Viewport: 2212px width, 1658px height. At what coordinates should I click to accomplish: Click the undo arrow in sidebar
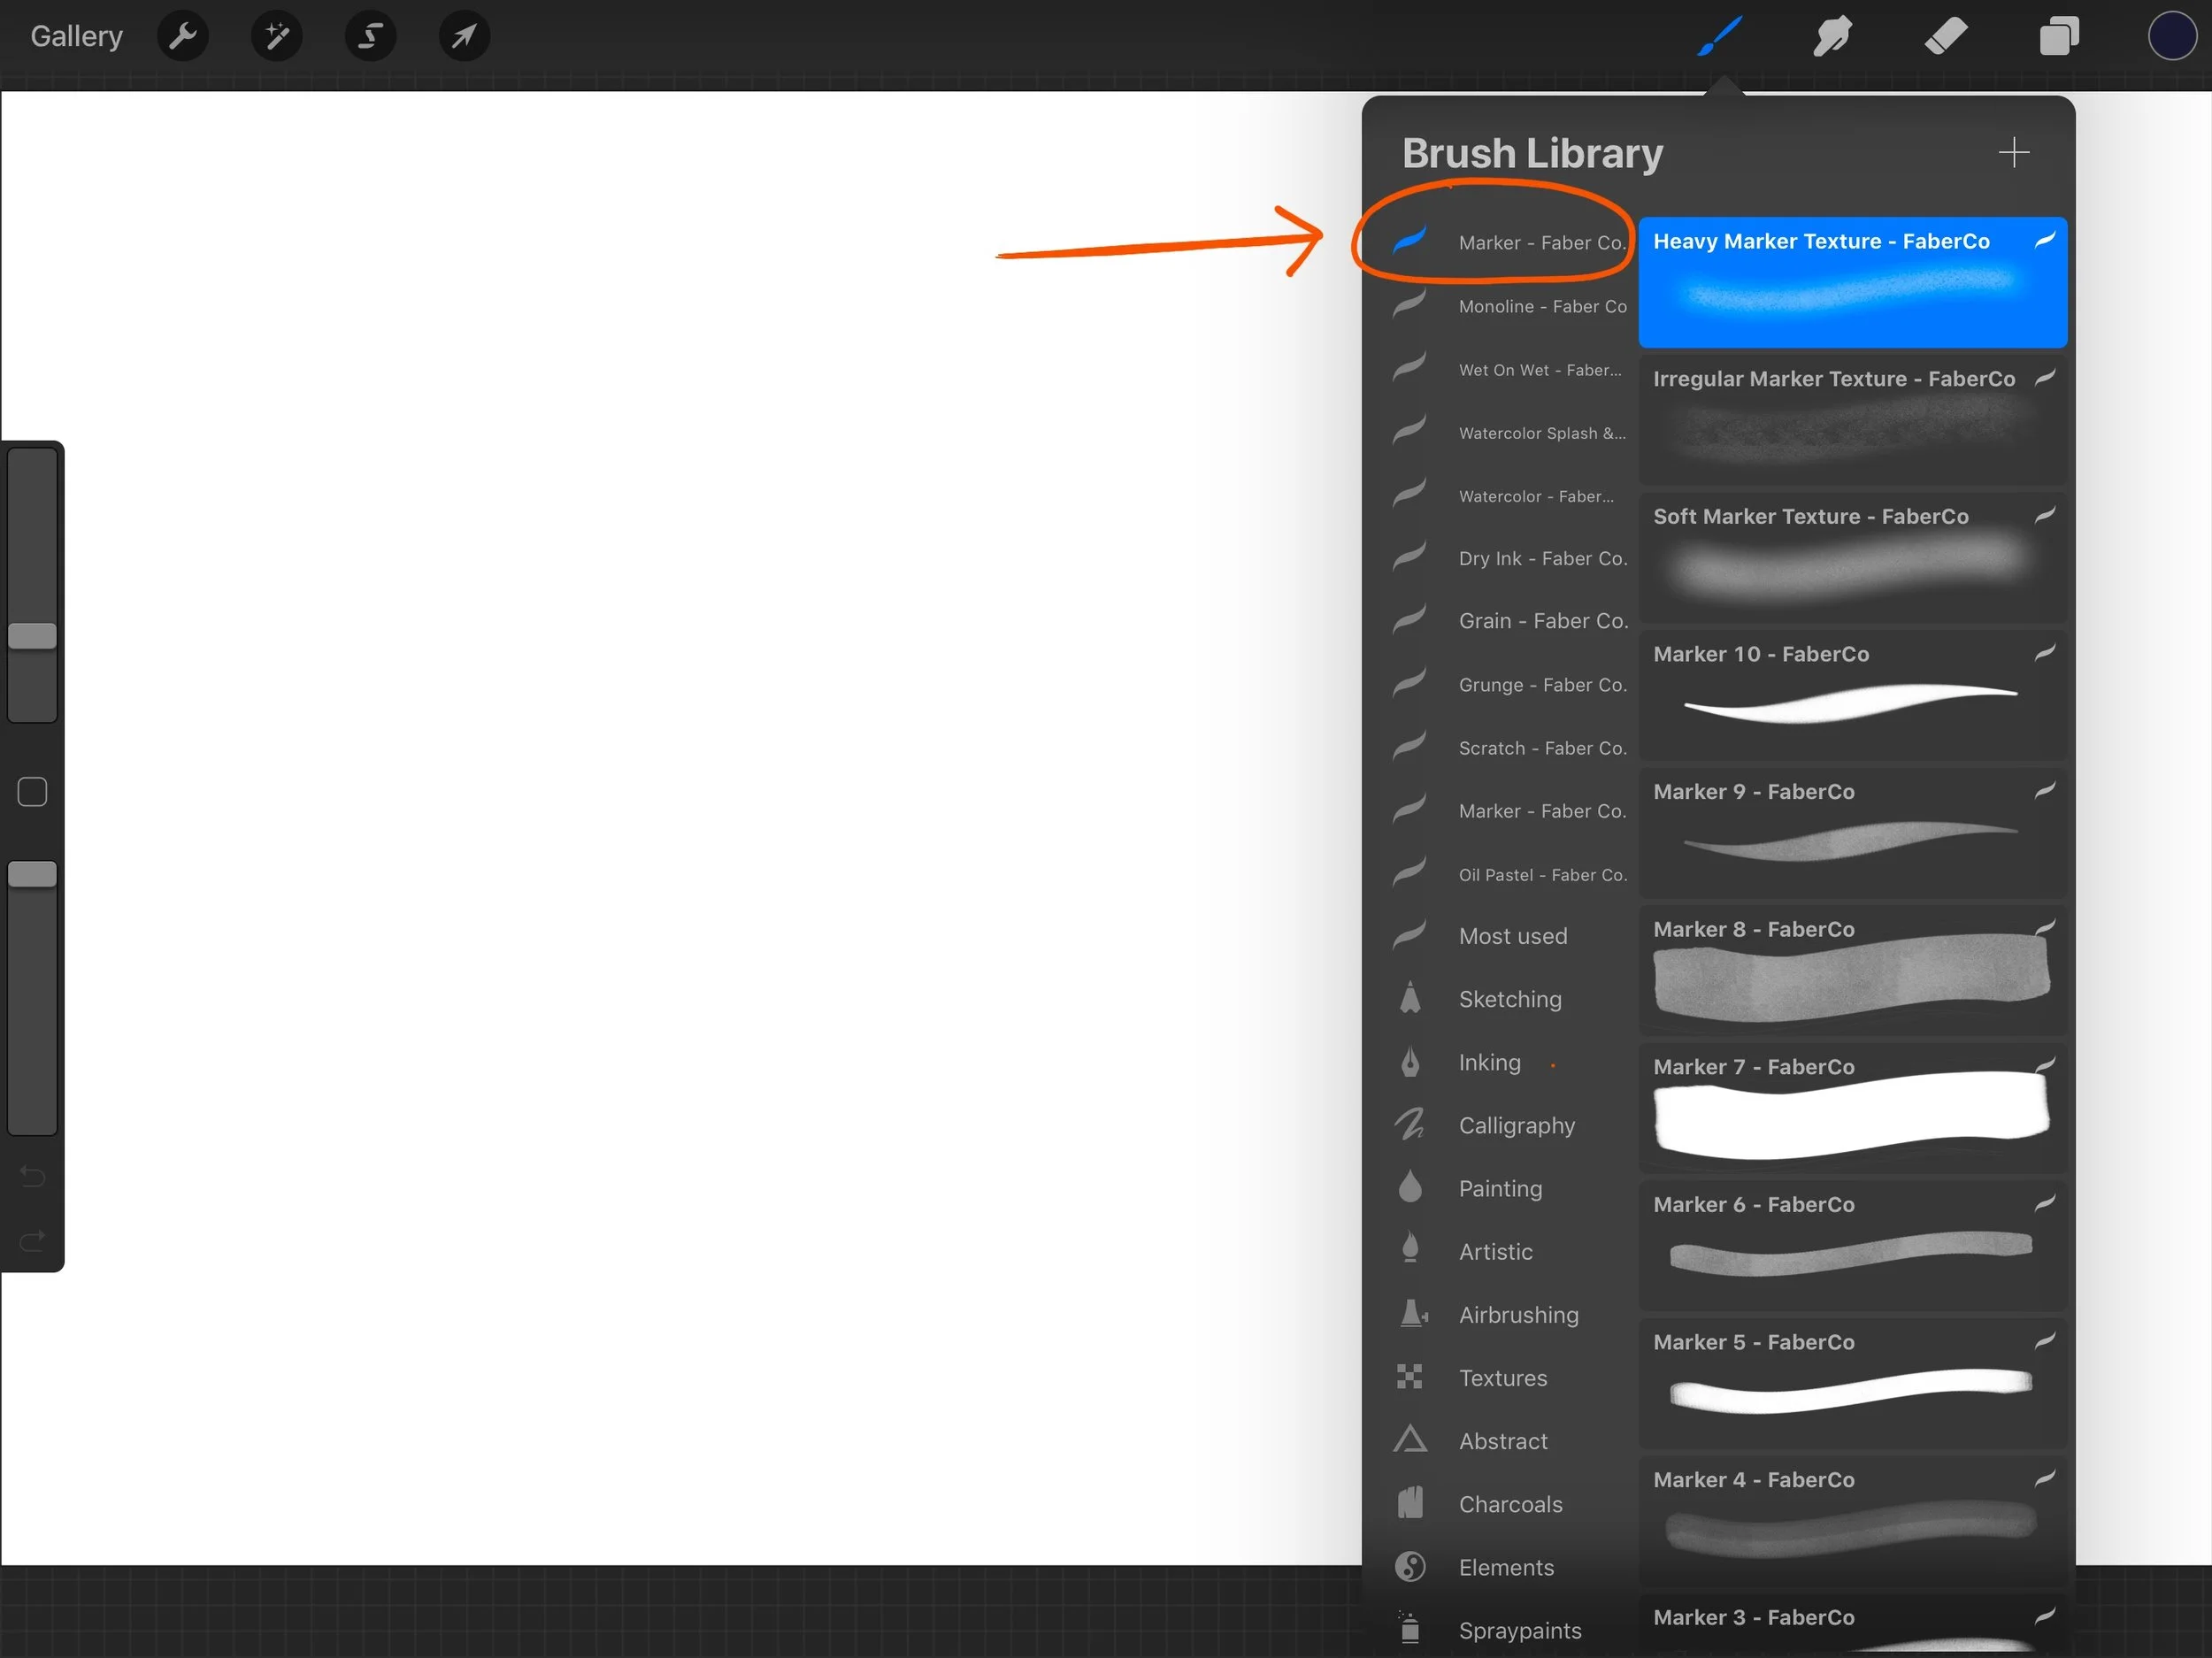click(32, 1176)
